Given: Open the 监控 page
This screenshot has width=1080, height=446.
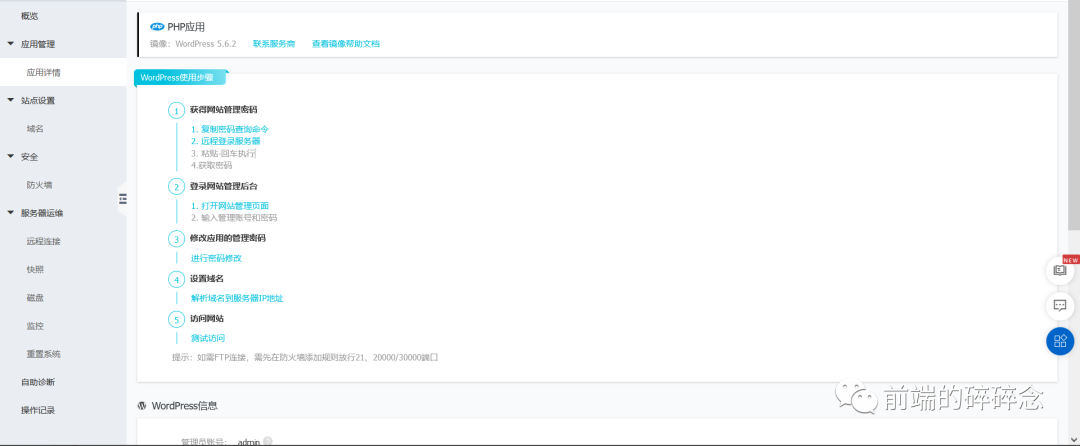Looking at the screenshot, I should tap(35, 326).
